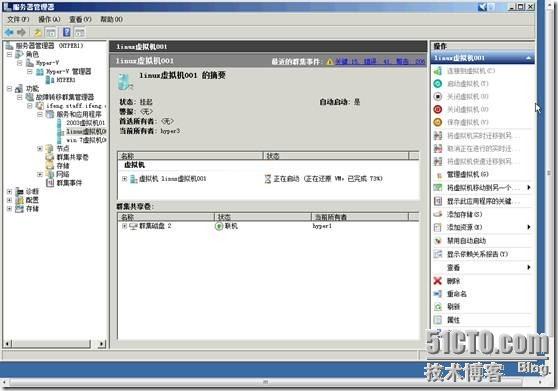Expand the 虚拟机 linux虚拟机001 resource row

125,179
